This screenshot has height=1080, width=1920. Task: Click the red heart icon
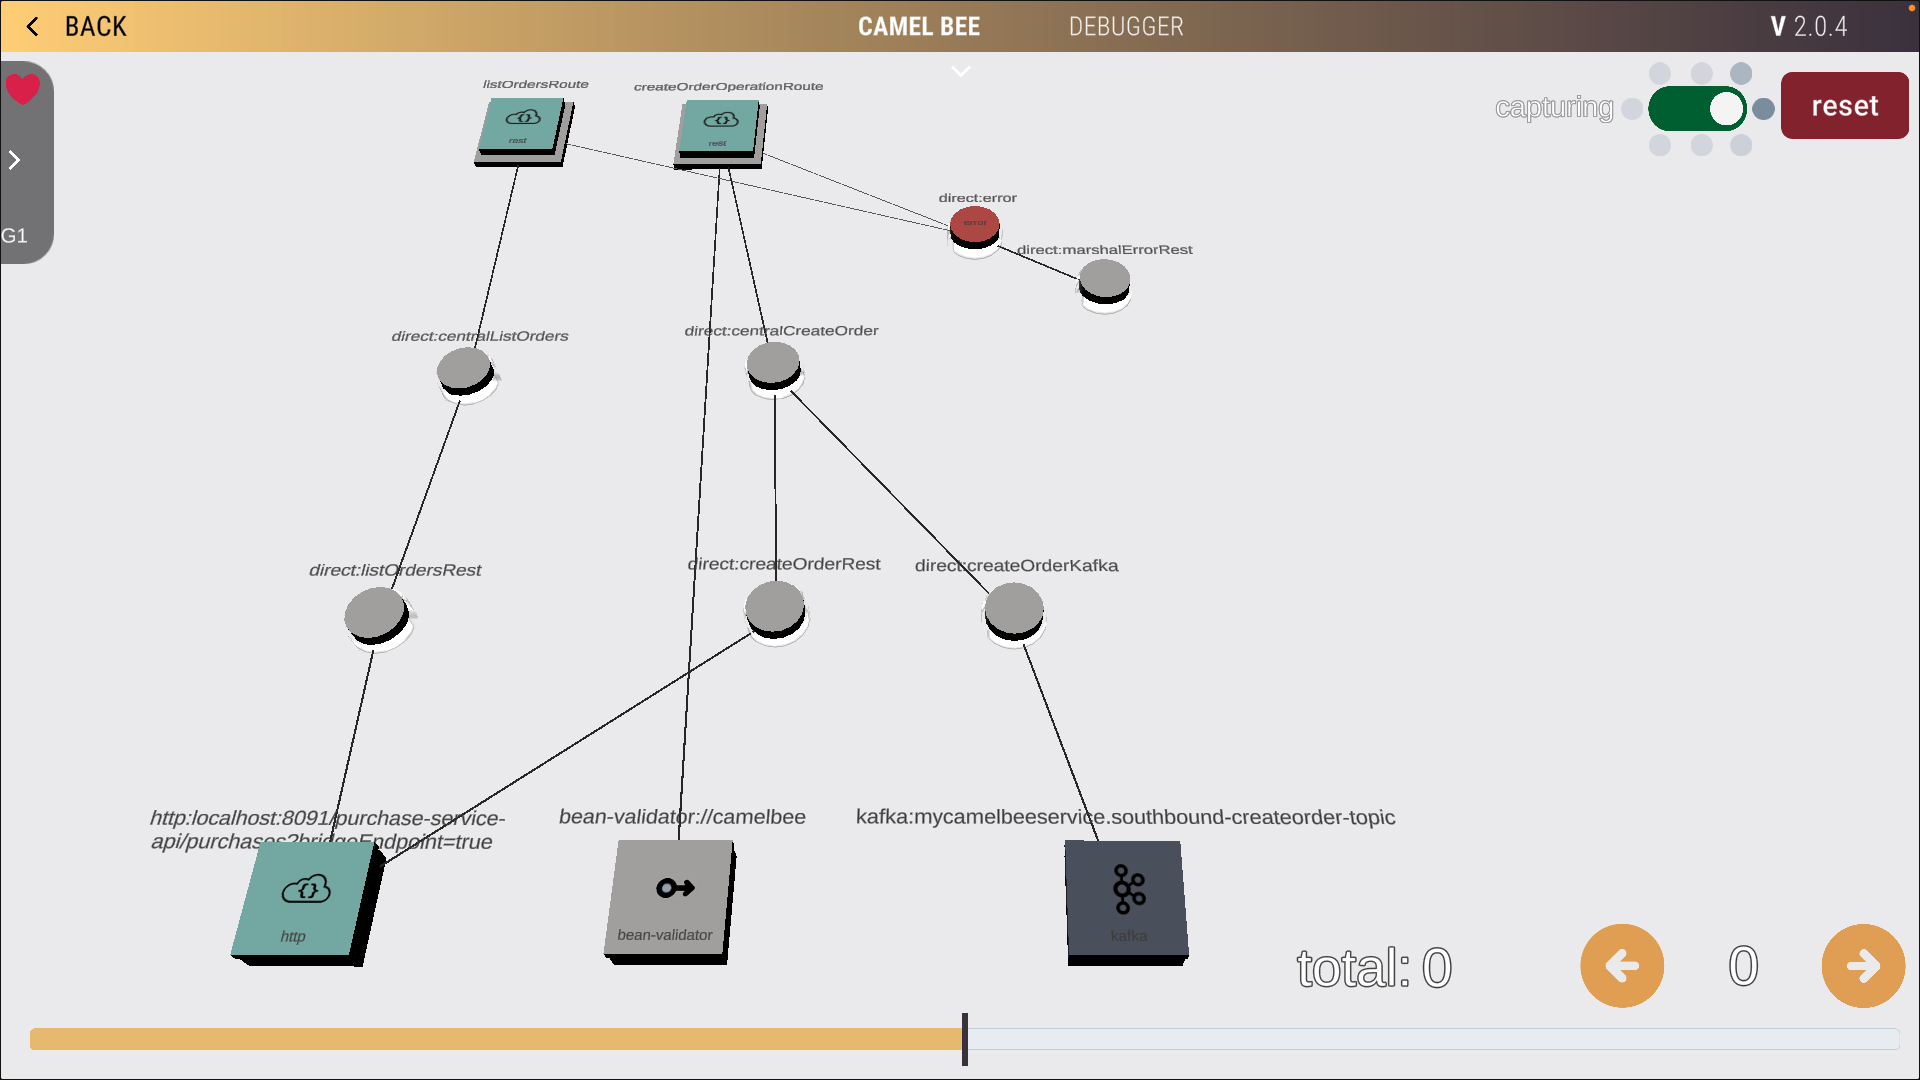pyautogui.click(x=22, y=89)
